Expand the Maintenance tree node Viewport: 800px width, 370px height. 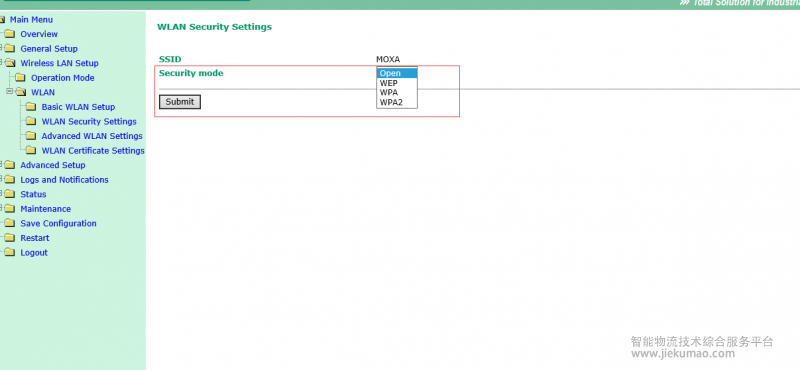coord(1,208)
